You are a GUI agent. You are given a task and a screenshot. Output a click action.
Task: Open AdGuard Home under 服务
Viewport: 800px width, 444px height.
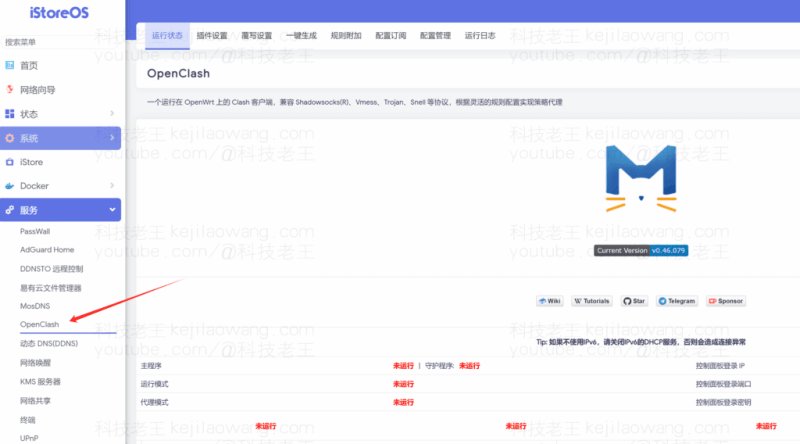pos(47,250)
